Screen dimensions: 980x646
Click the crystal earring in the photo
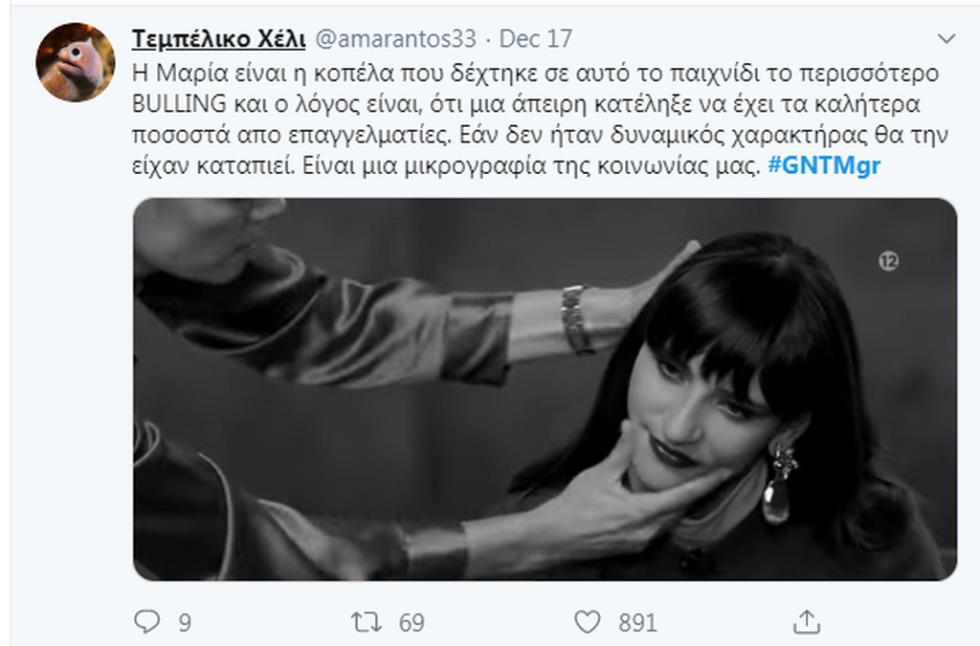779,484
